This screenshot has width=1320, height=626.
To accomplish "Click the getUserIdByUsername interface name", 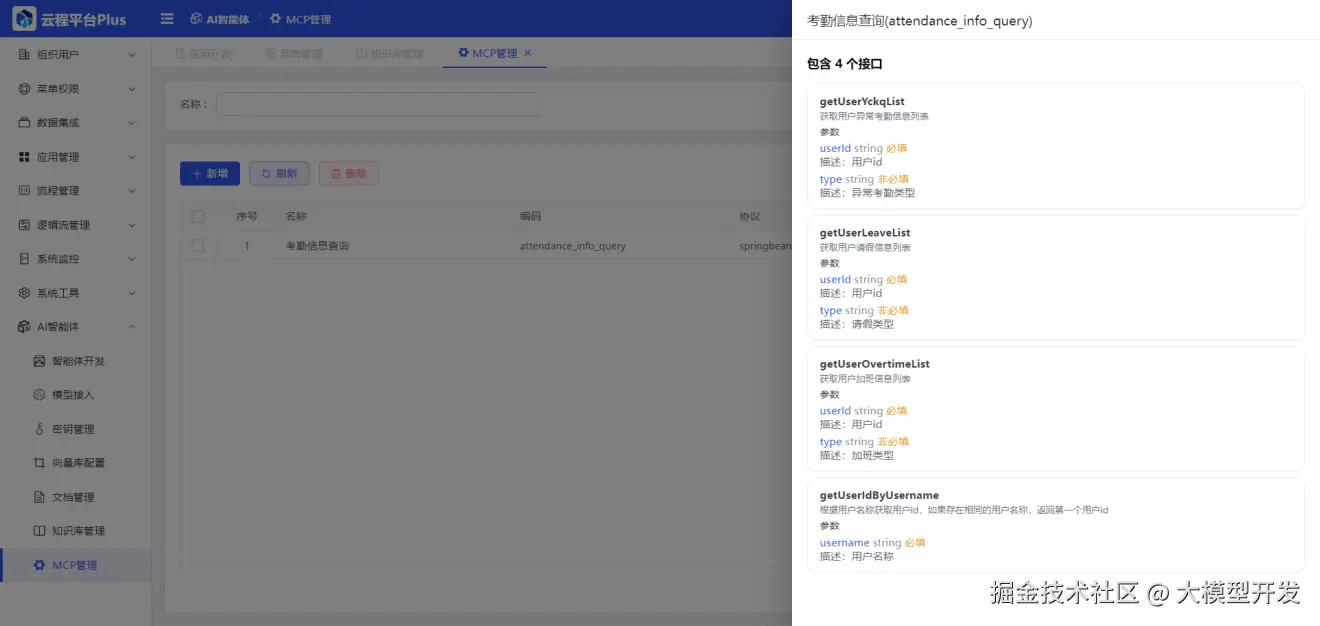I will tap(879, 495).
